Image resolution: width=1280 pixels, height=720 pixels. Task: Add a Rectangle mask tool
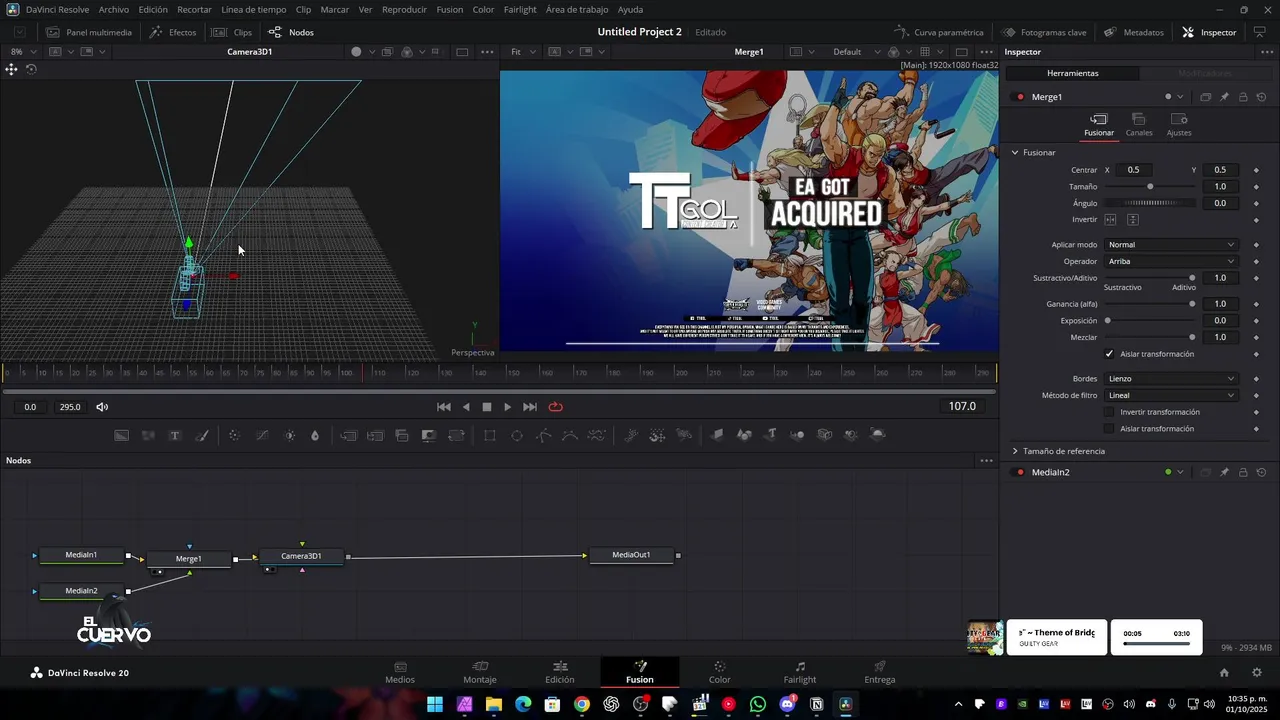coord(490,435)
